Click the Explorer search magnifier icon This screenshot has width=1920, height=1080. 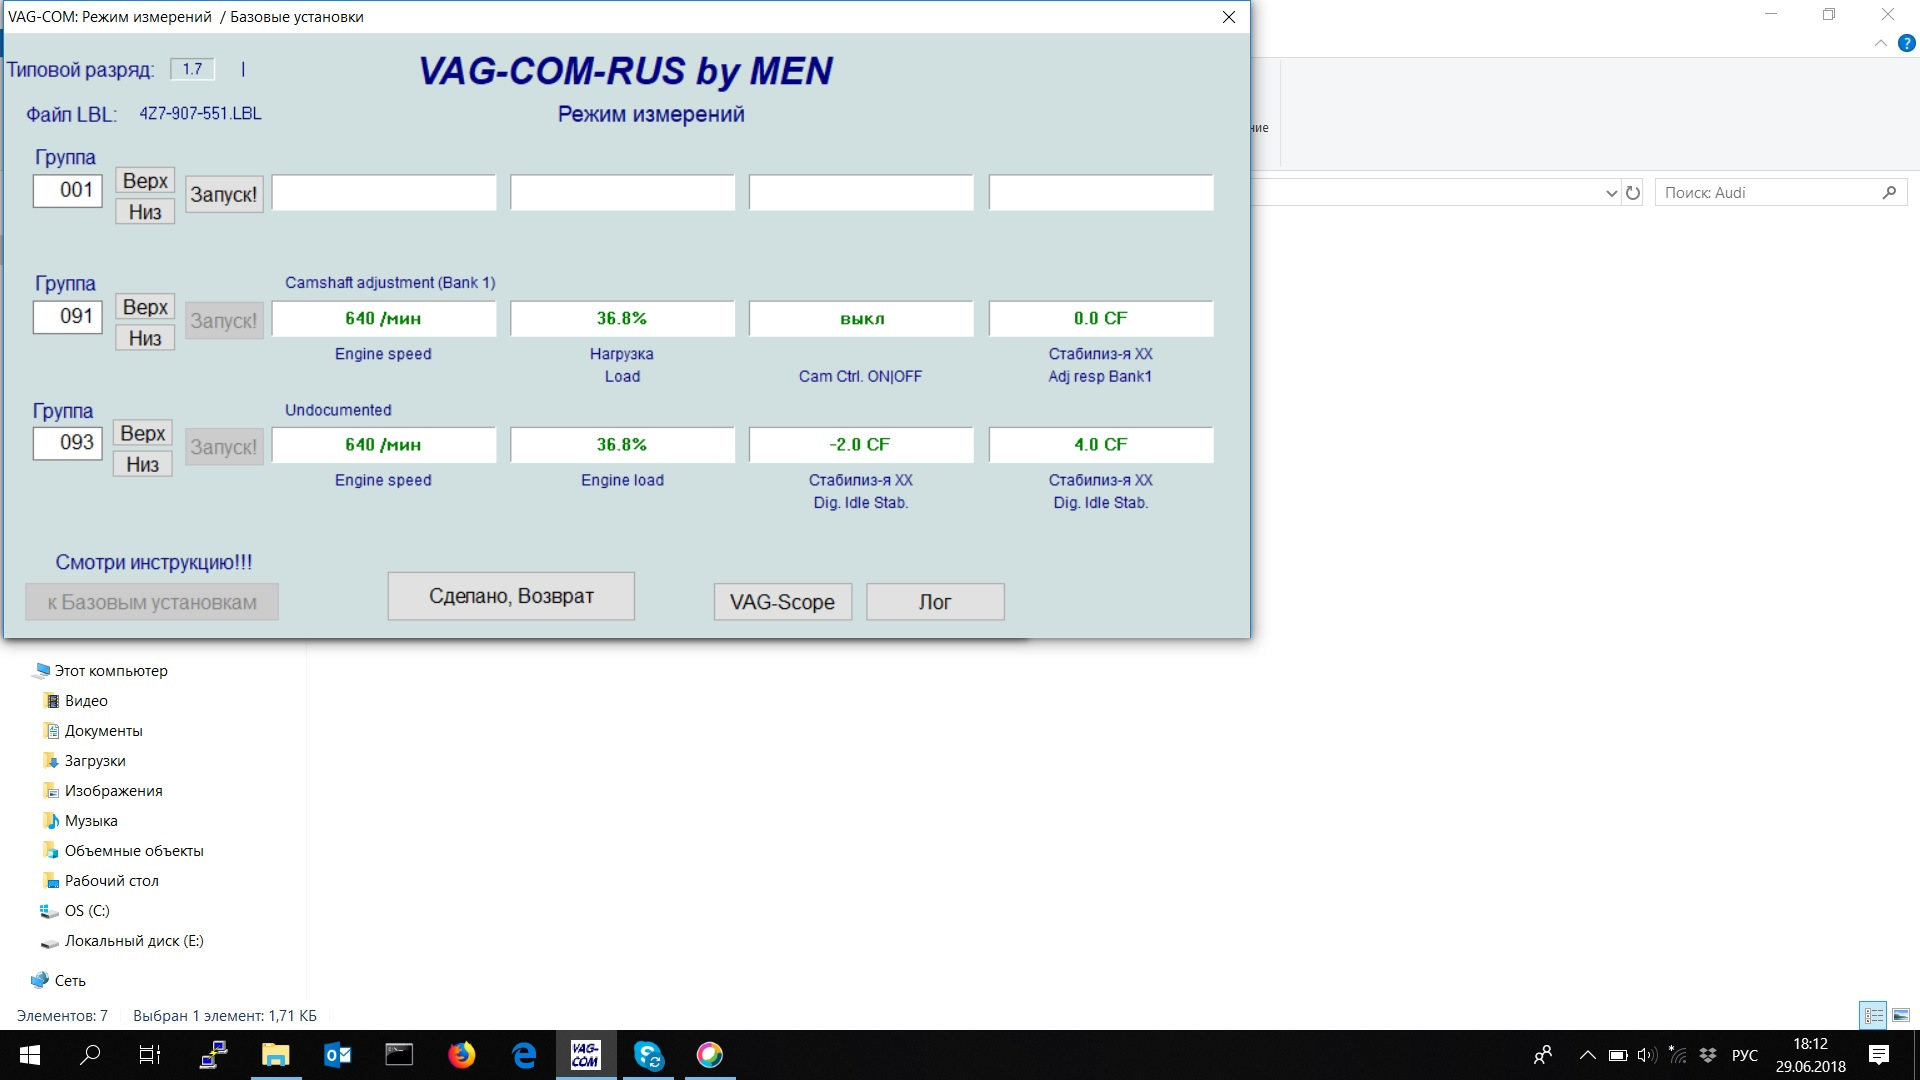pos(1889,193)
